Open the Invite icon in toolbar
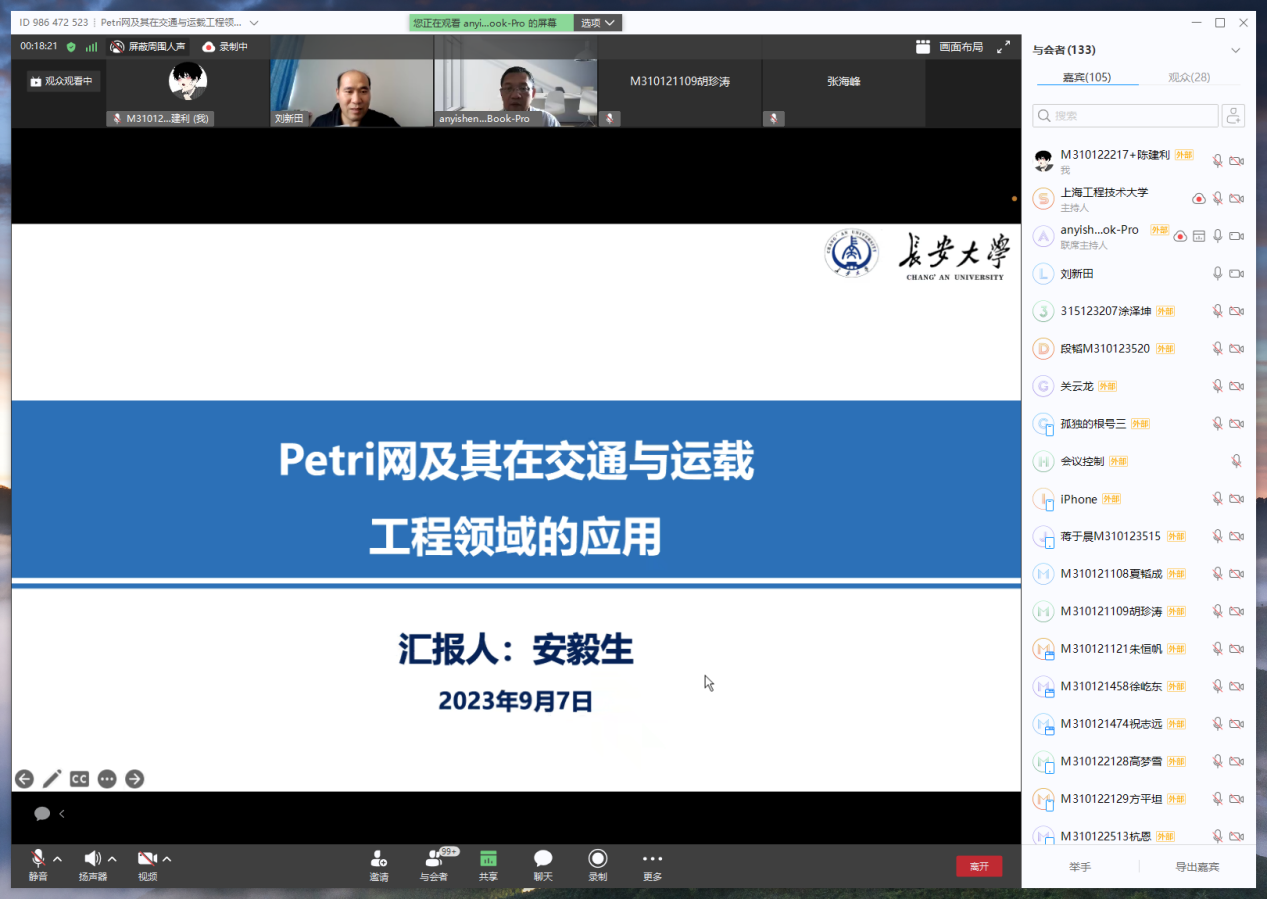 [379, 865]
